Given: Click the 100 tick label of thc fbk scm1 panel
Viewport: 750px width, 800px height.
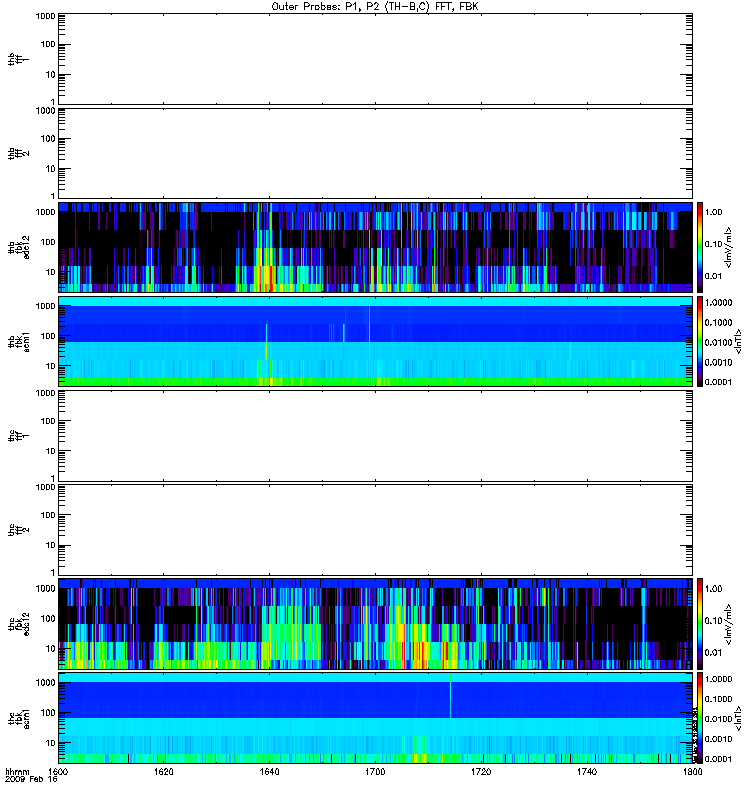Looking at the screenshot, I should [x=48, y=713].
